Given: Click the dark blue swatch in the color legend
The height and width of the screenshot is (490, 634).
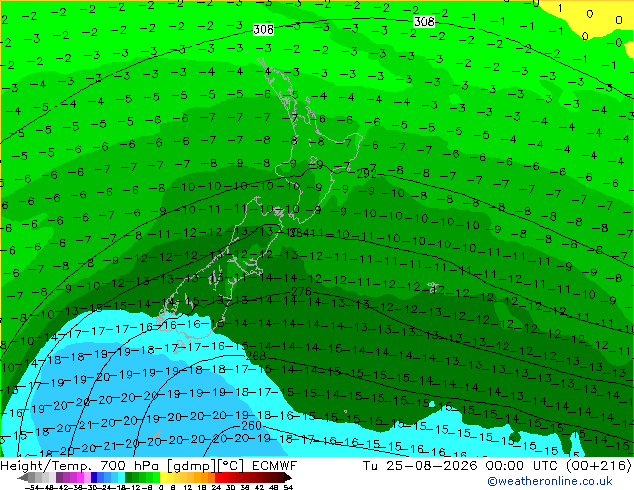Looking at the screenshot, I should click(94, 478).
